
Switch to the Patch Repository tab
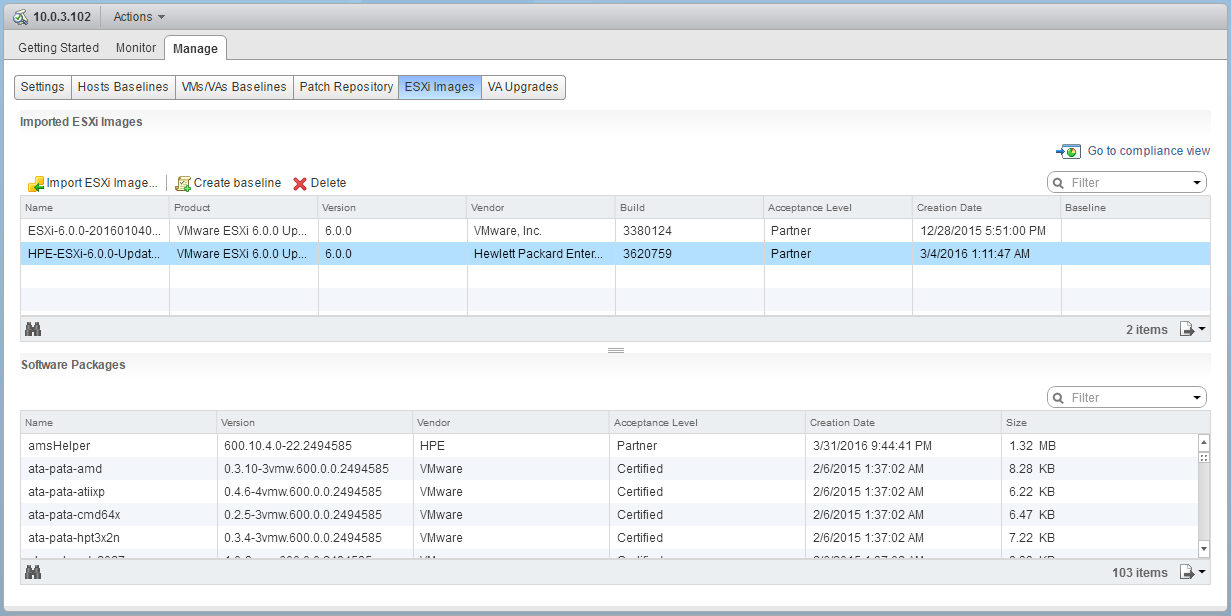[346, 87]
